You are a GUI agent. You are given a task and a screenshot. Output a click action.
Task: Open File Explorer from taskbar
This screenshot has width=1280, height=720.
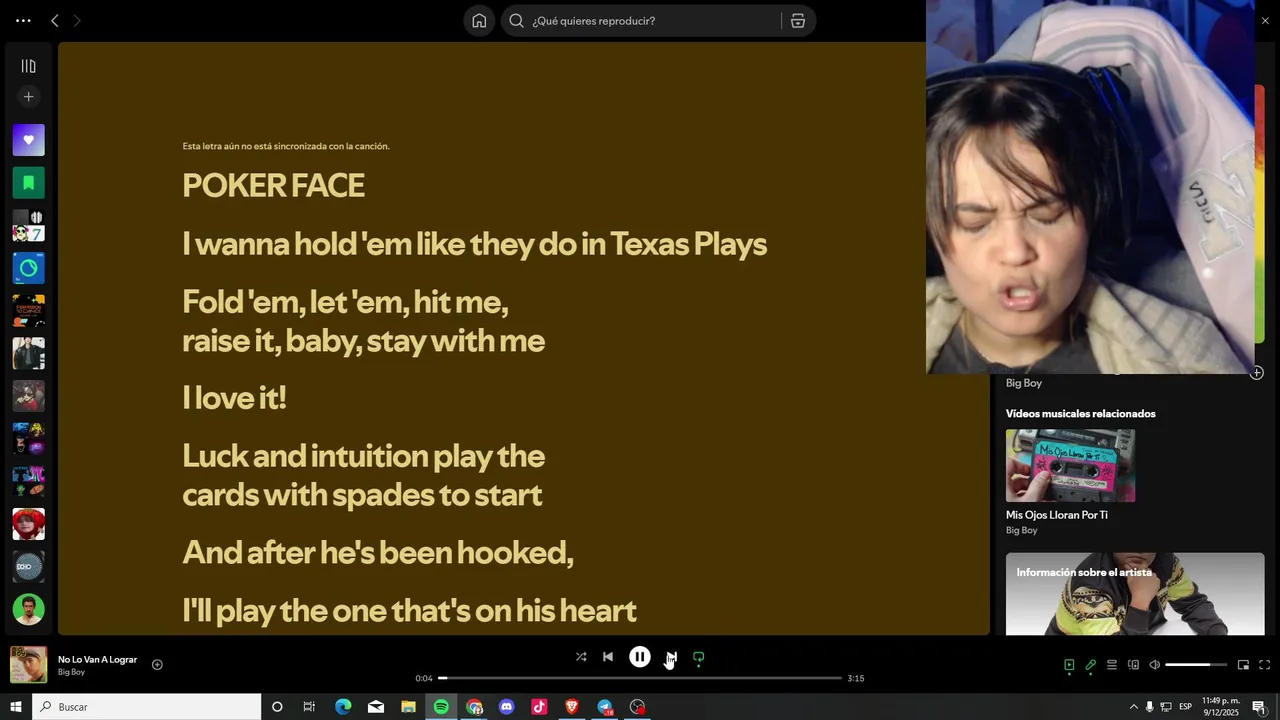[x=408, y=707]
